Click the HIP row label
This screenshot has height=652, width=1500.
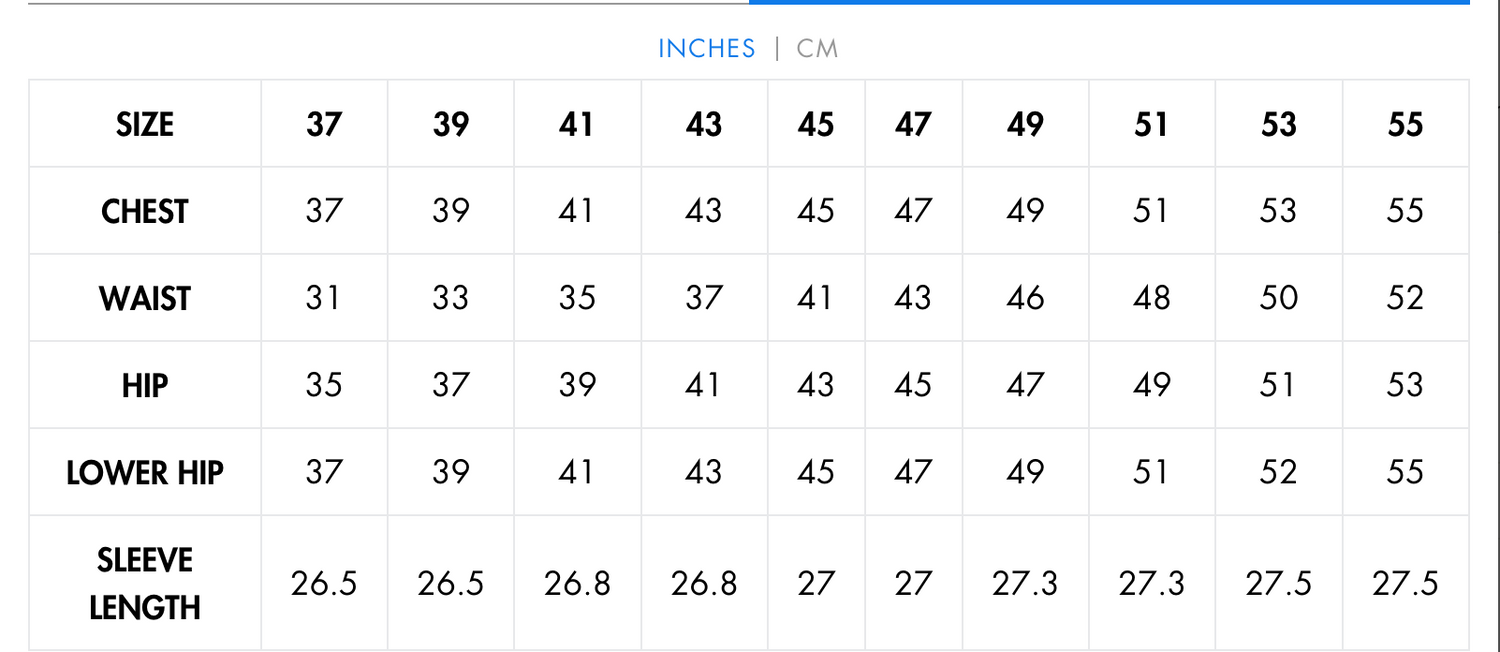coord(145,386)
